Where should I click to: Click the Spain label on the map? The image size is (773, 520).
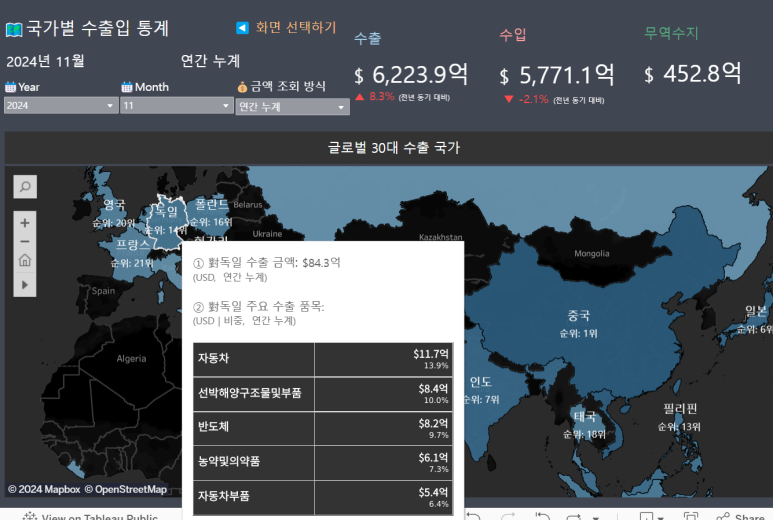click(103, 291)
